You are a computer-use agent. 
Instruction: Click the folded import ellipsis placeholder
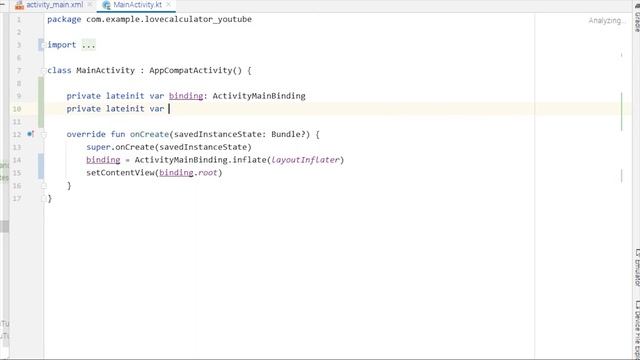click(x=89, y=45)
